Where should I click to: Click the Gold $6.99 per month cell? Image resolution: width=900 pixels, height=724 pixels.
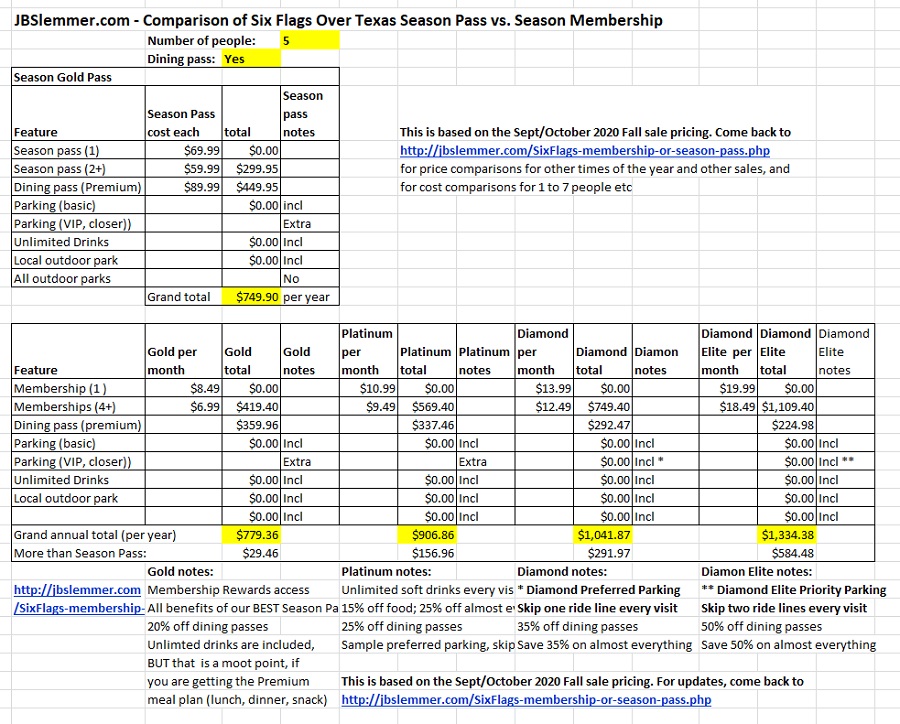(x=184, y=407)
